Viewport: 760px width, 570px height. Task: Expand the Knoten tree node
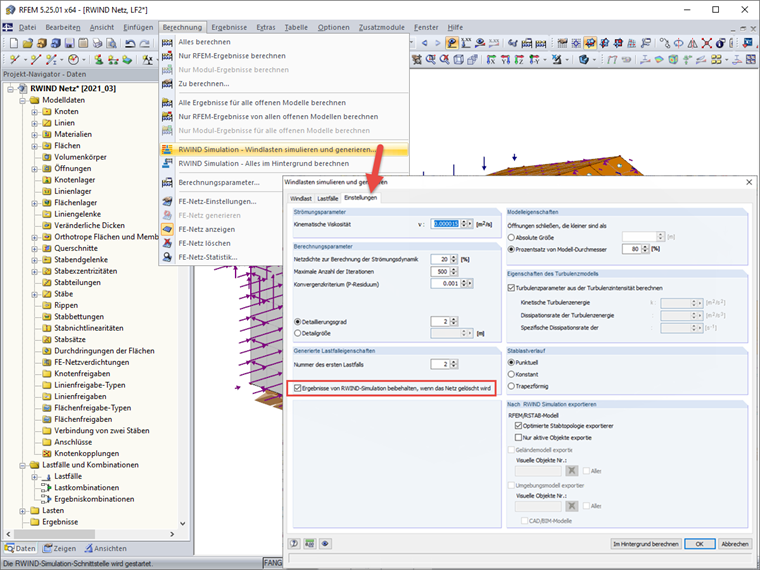point(34,111)
